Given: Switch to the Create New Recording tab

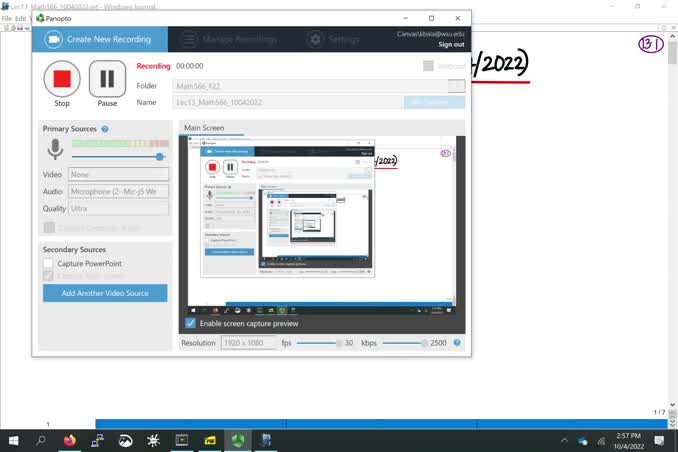Looking at the screenshot, I should 100,39.
